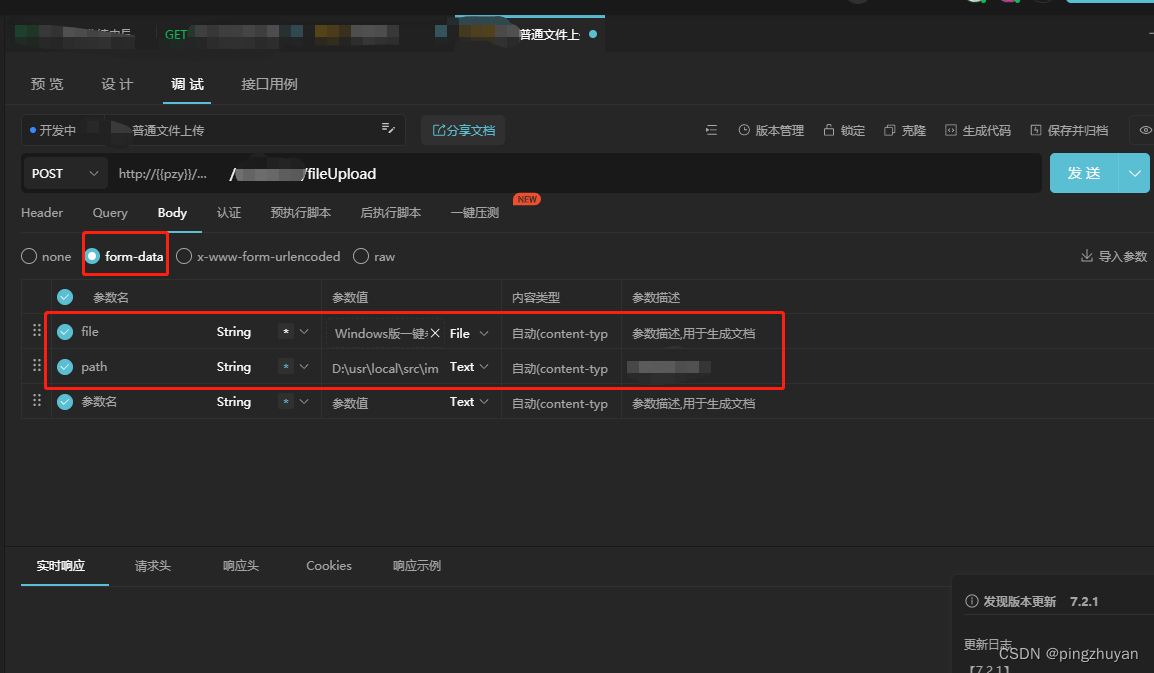Click the 锁定 lock button

pos(843,130)
